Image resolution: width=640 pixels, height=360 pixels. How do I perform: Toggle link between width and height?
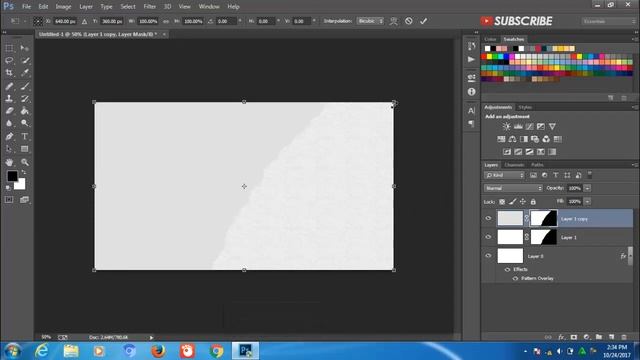coord(166,21)
